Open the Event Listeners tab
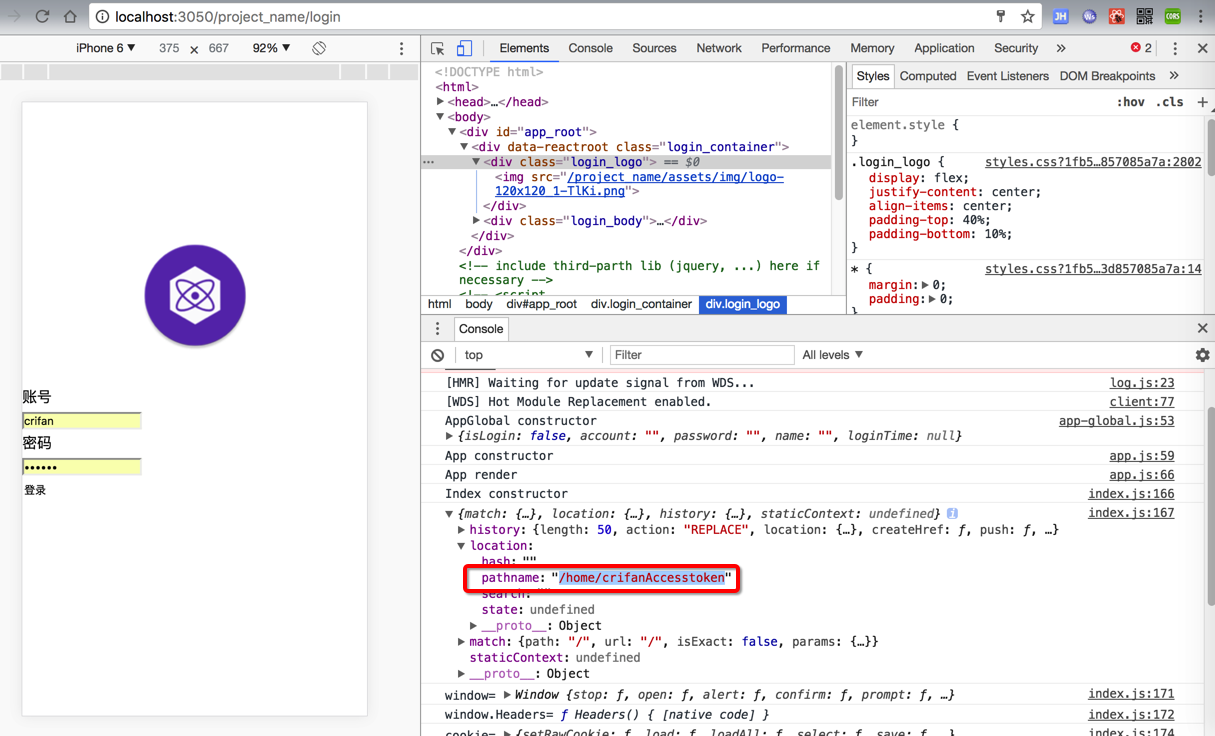1215x736 pixels. (x=1008, y=76)
